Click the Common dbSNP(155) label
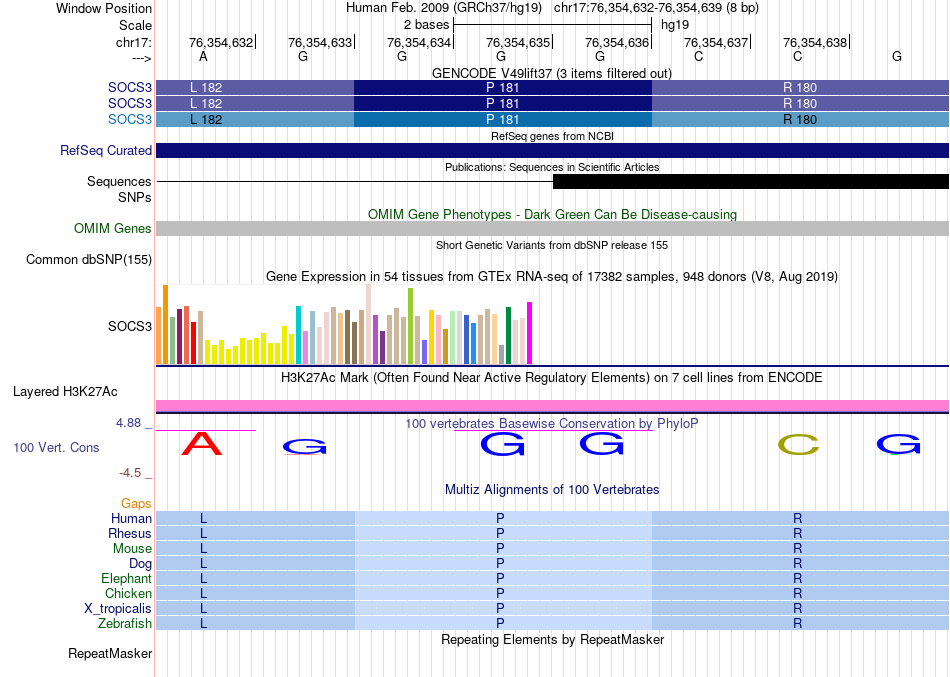This screenshot has width=950, height=677. coord(89,259)
